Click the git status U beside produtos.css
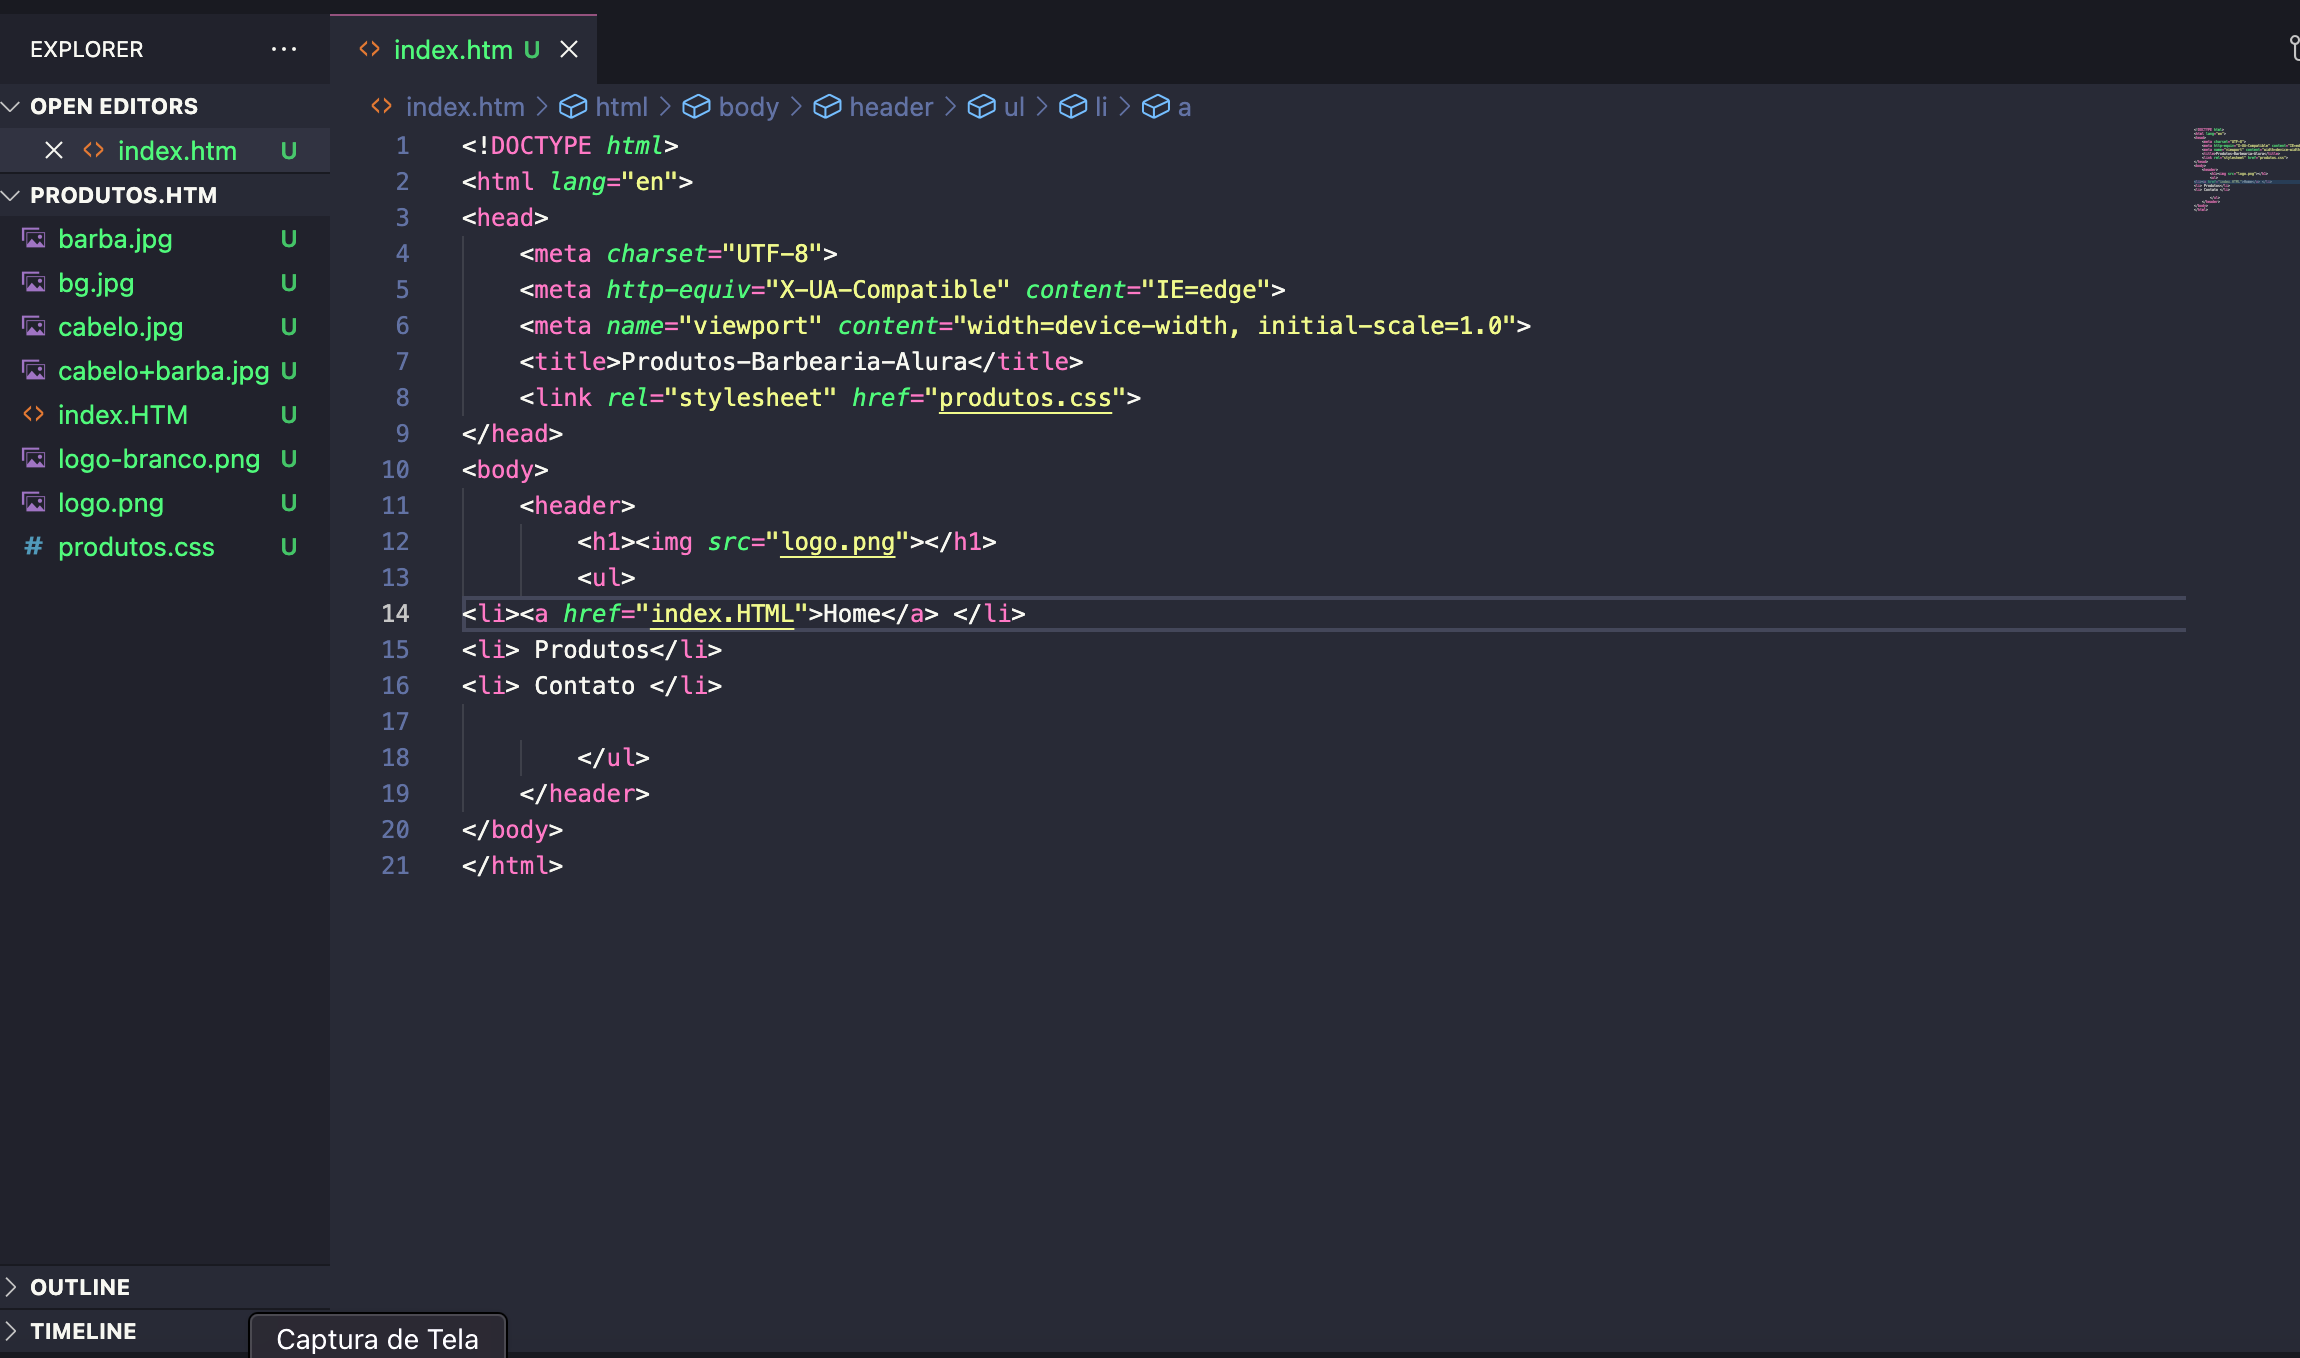The width and height of the screenshot is (2300, 1358). [x=288, y=547]
